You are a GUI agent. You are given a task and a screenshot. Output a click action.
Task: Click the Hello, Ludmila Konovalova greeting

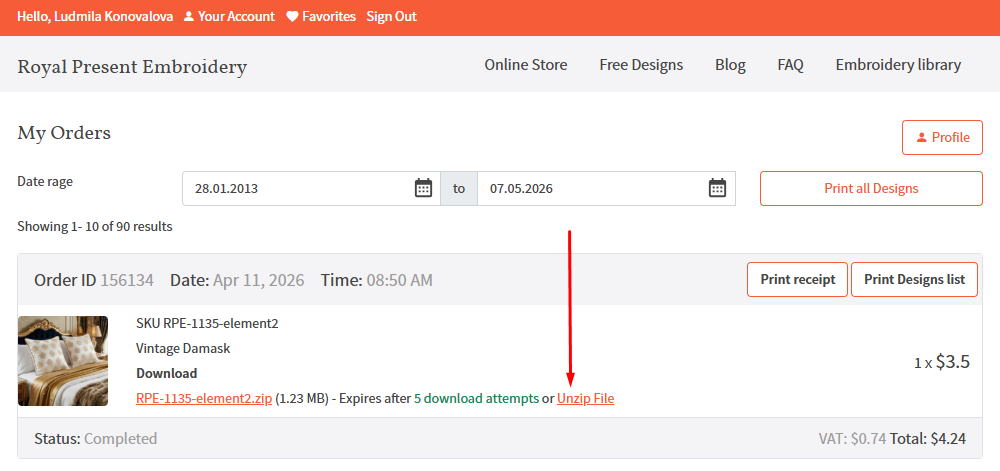95,17
